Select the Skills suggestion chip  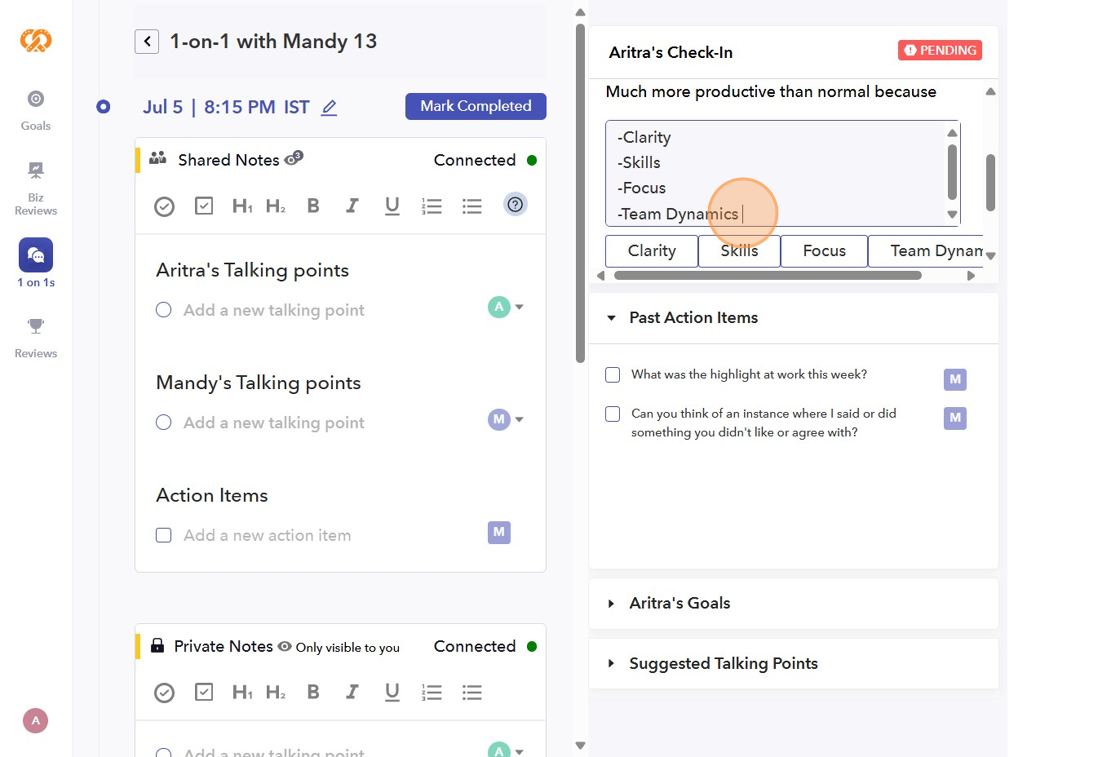point(739,251)
